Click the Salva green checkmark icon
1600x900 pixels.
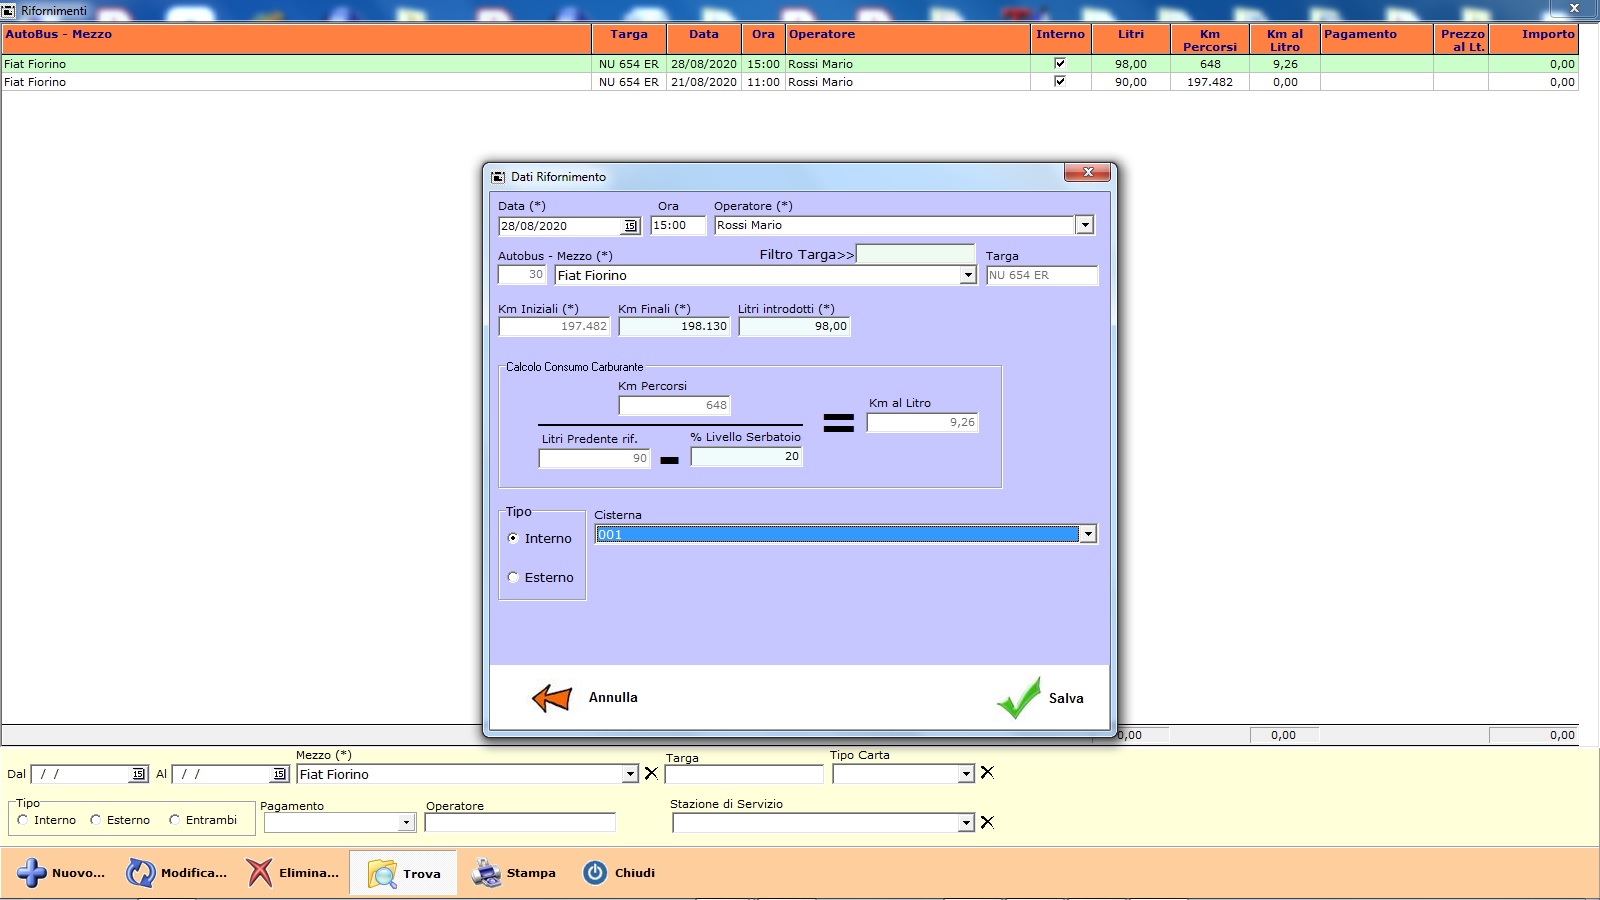pyautogui.click(x=1019, y=698)
